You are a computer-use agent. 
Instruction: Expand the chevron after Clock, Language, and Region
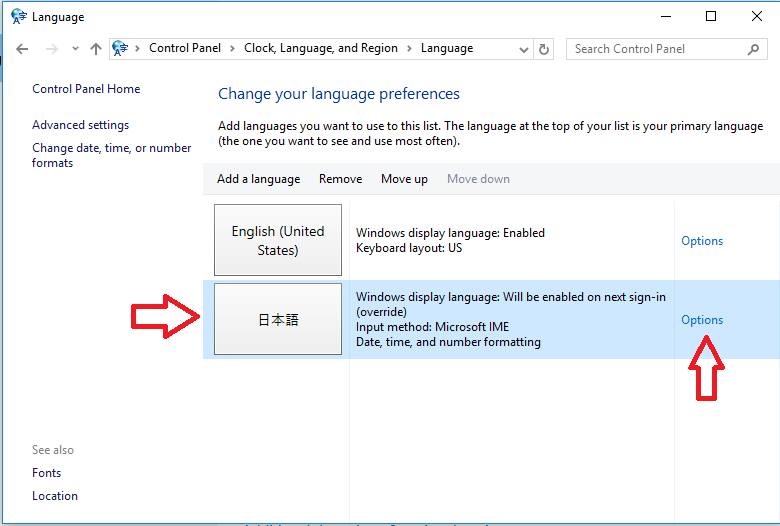(x=409, y=49)
